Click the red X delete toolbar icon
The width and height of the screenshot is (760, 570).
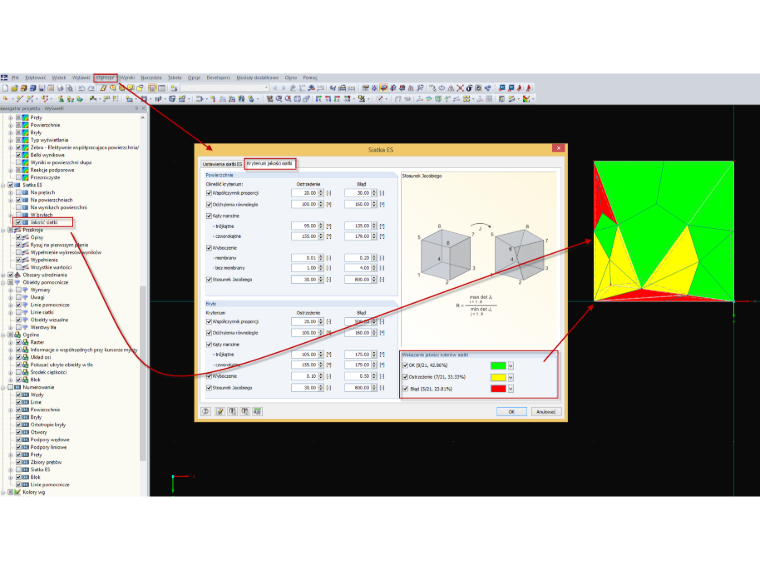click(460, 88)
